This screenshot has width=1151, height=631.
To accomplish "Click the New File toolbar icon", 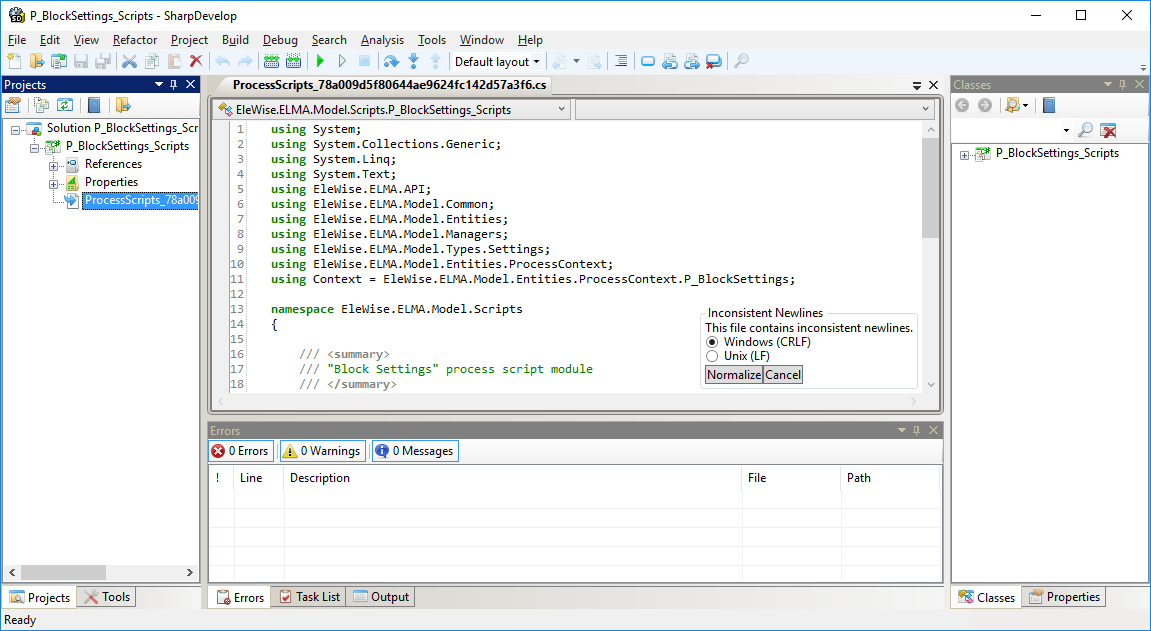I will [14, 62].
